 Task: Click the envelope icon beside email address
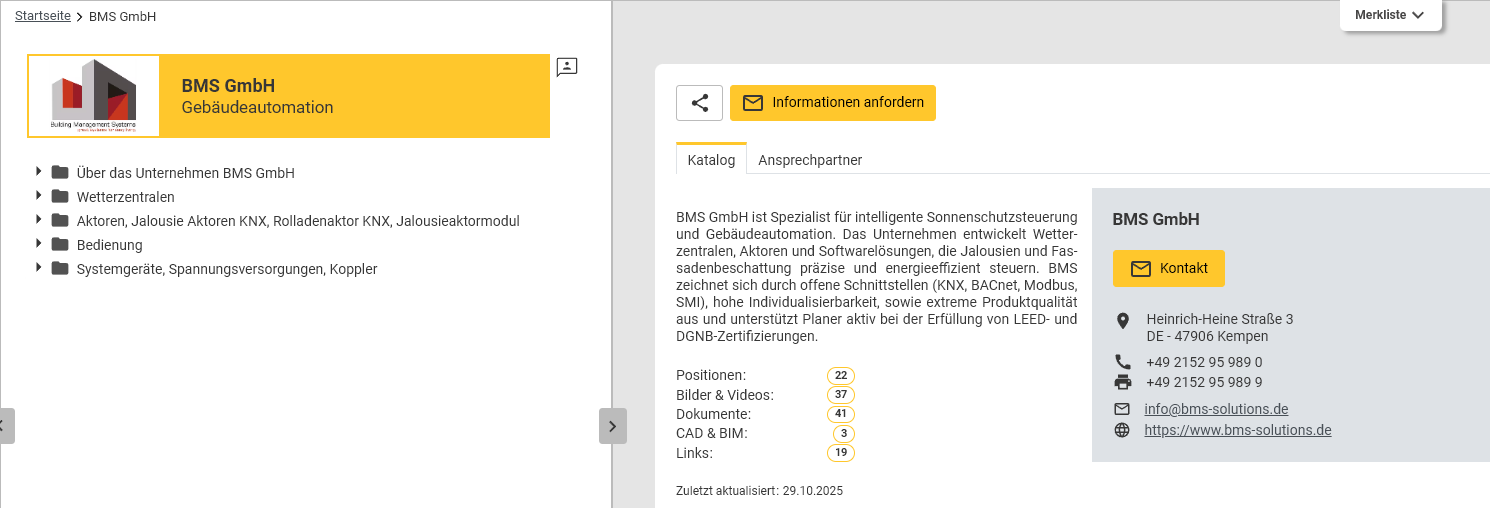point(1122,409)
